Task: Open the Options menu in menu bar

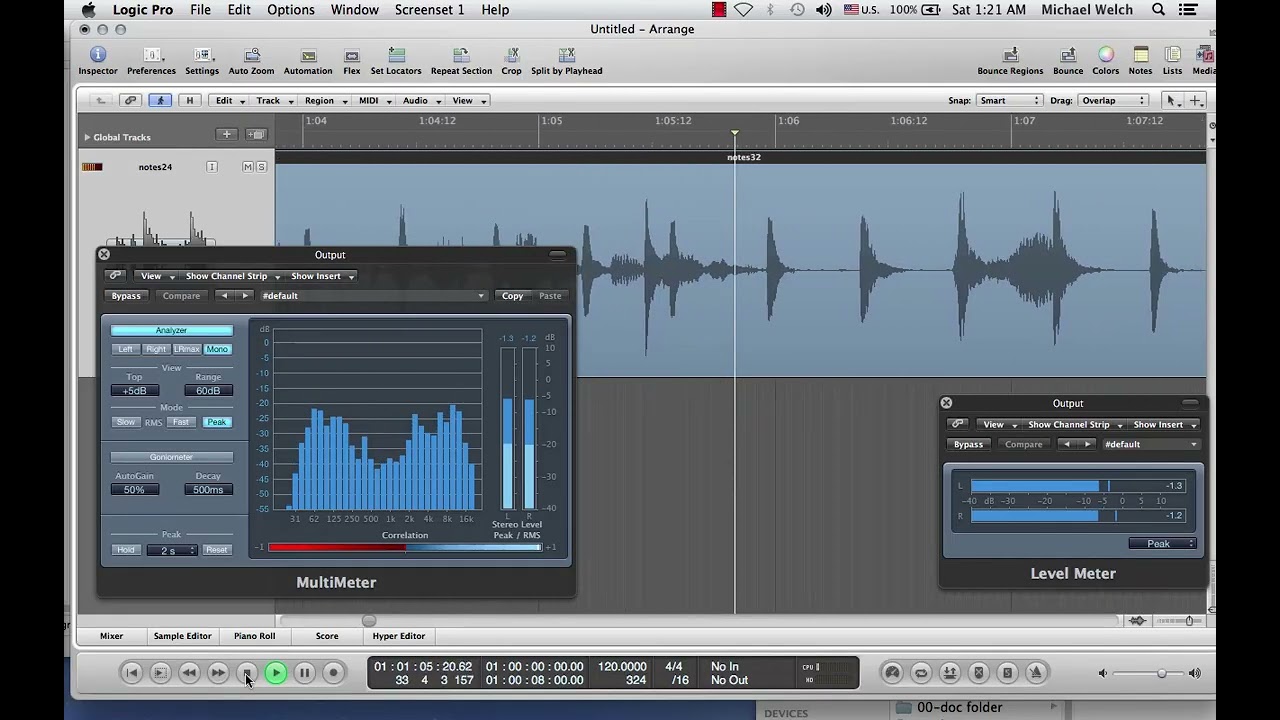Action: point(291,10)
